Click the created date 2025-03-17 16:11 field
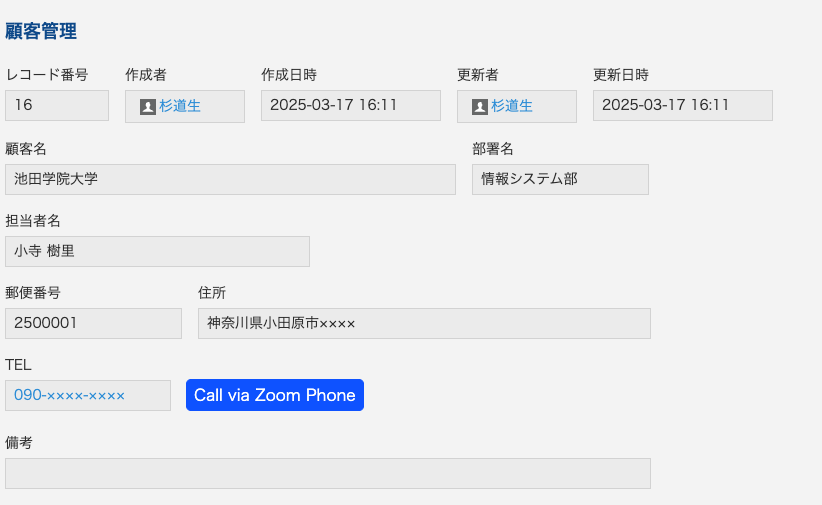 351,105
